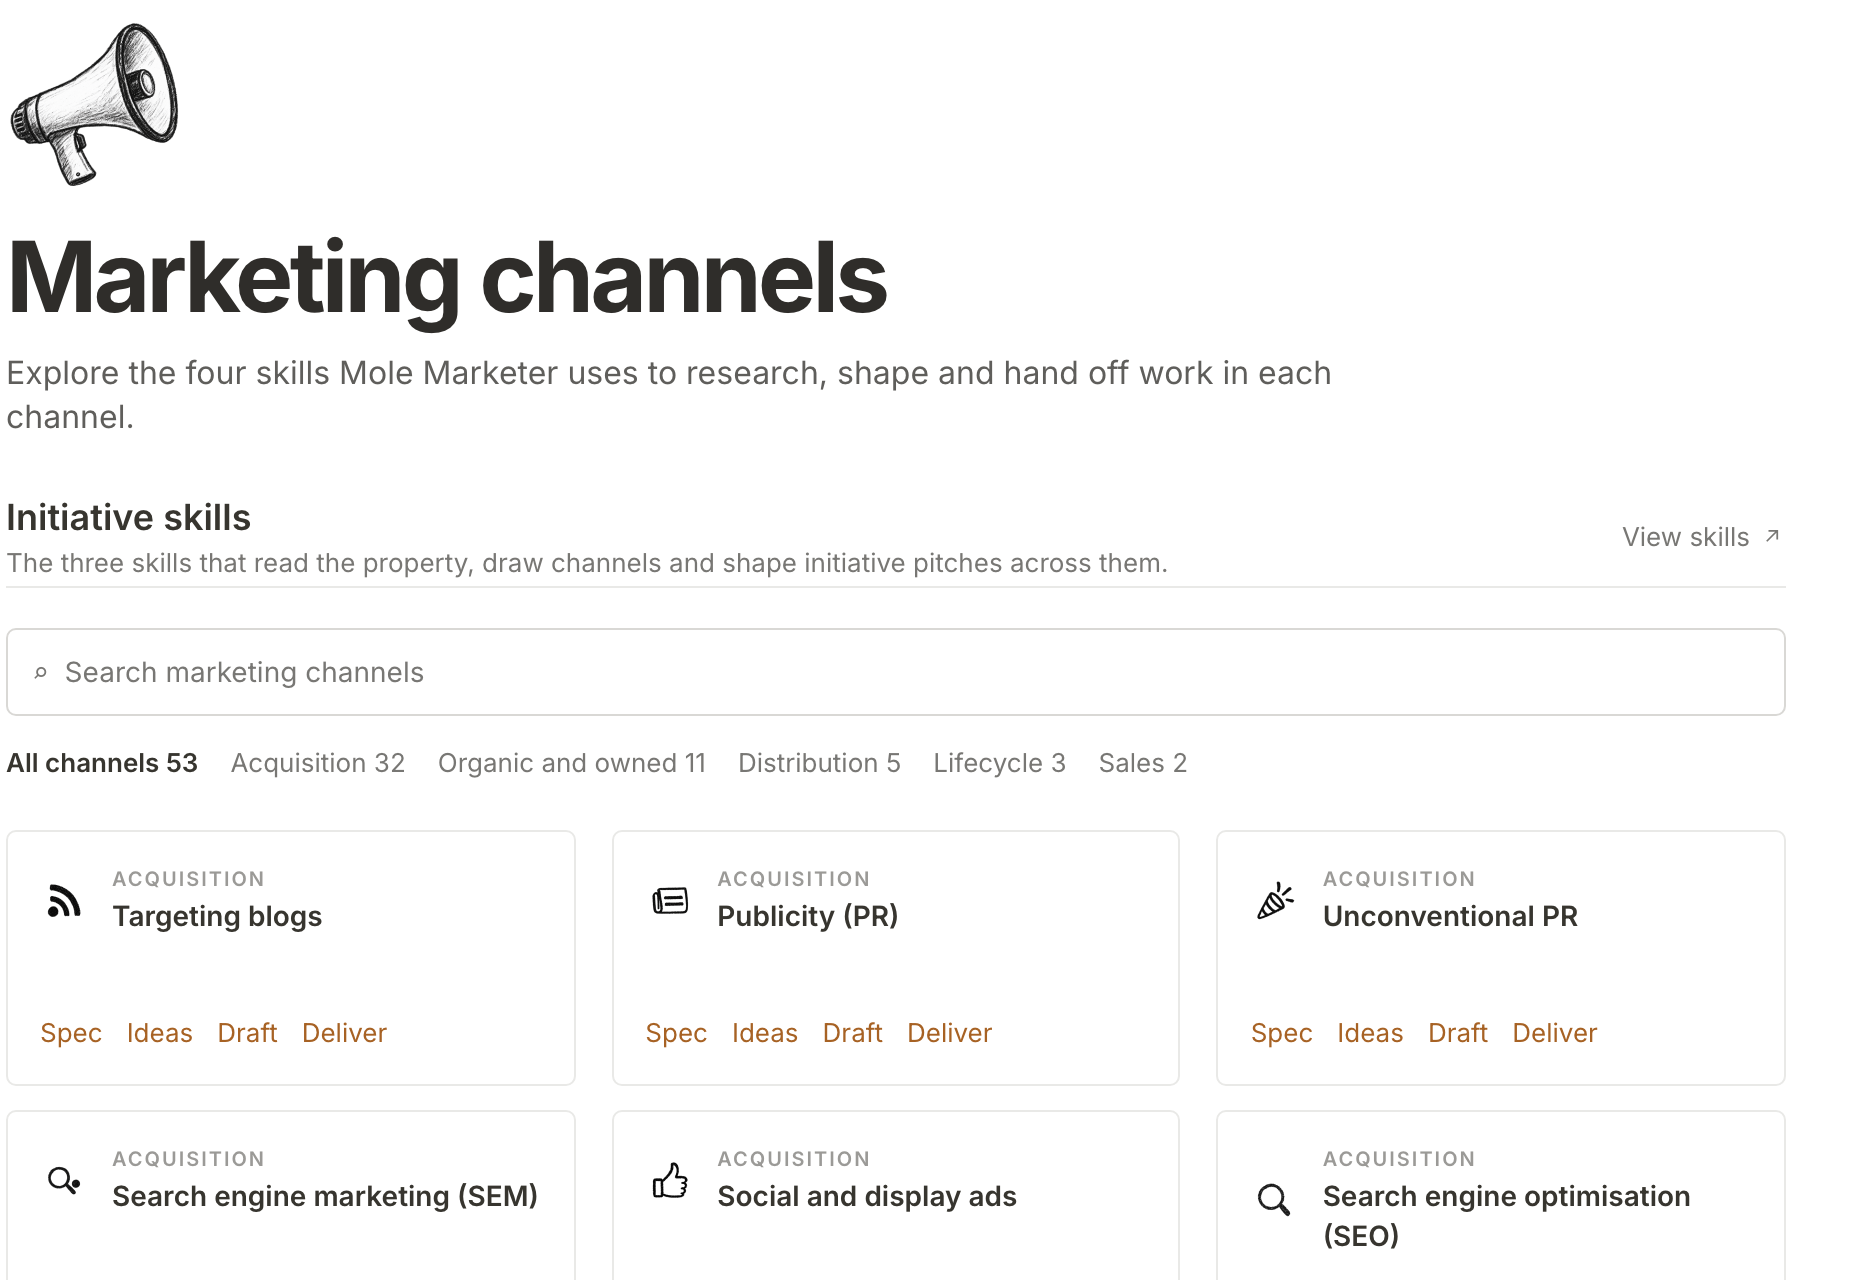The image size is (1850, 1280).
Task: Open Deliver for Unconventional PR
Action: click(1555, 1033)
